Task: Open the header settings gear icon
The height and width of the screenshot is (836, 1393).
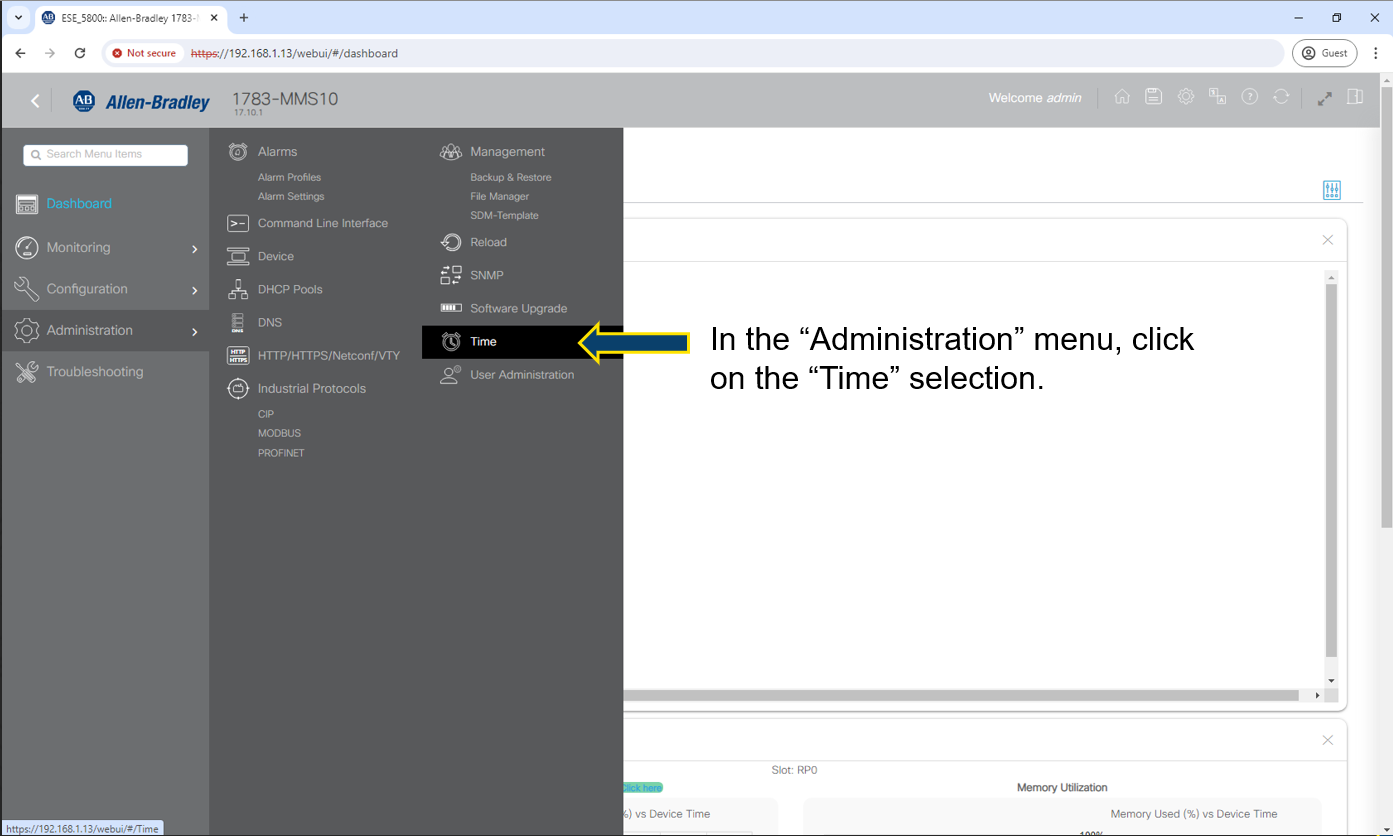Action: pos(1185,97)
